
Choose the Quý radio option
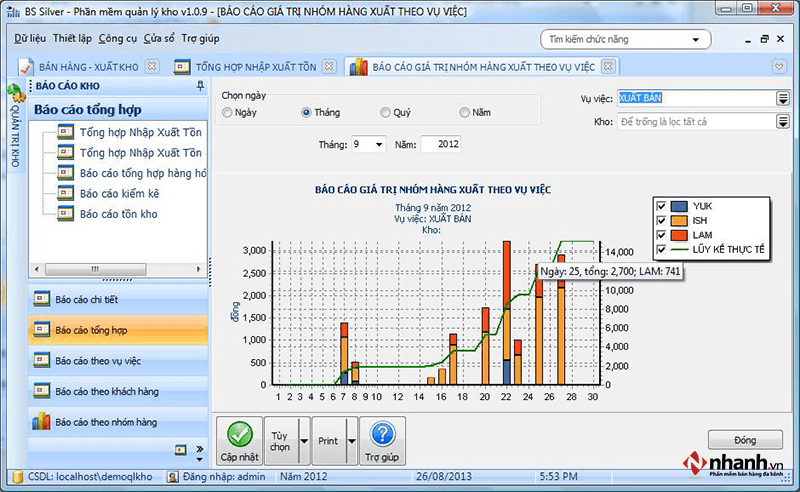coord(386,113)
